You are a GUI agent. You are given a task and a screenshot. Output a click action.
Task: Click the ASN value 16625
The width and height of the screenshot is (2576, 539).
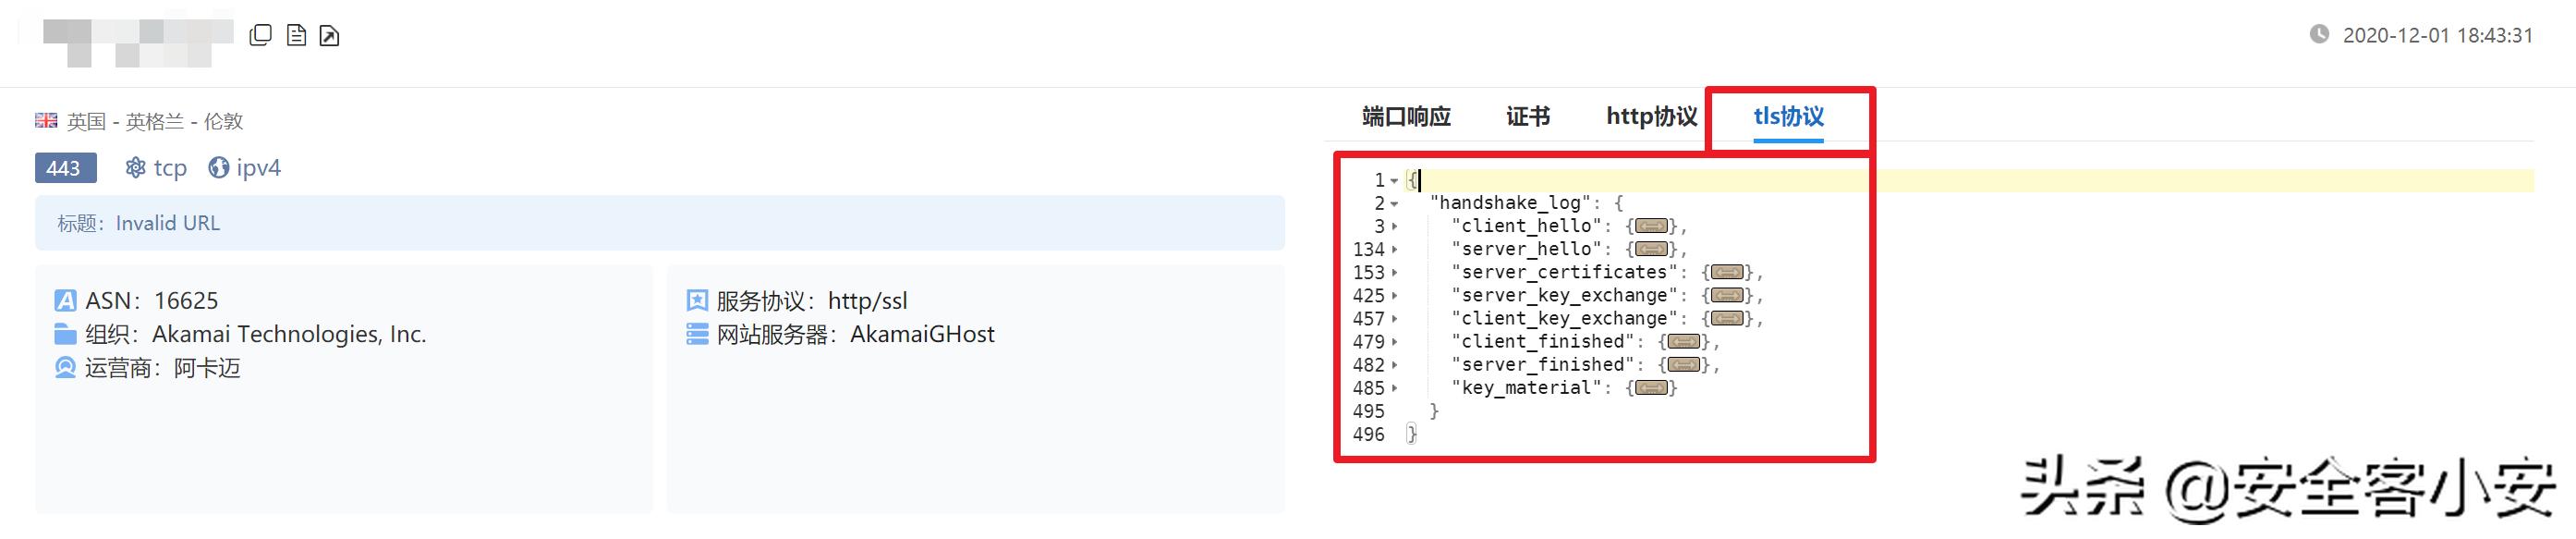click(x=186, y=300)
